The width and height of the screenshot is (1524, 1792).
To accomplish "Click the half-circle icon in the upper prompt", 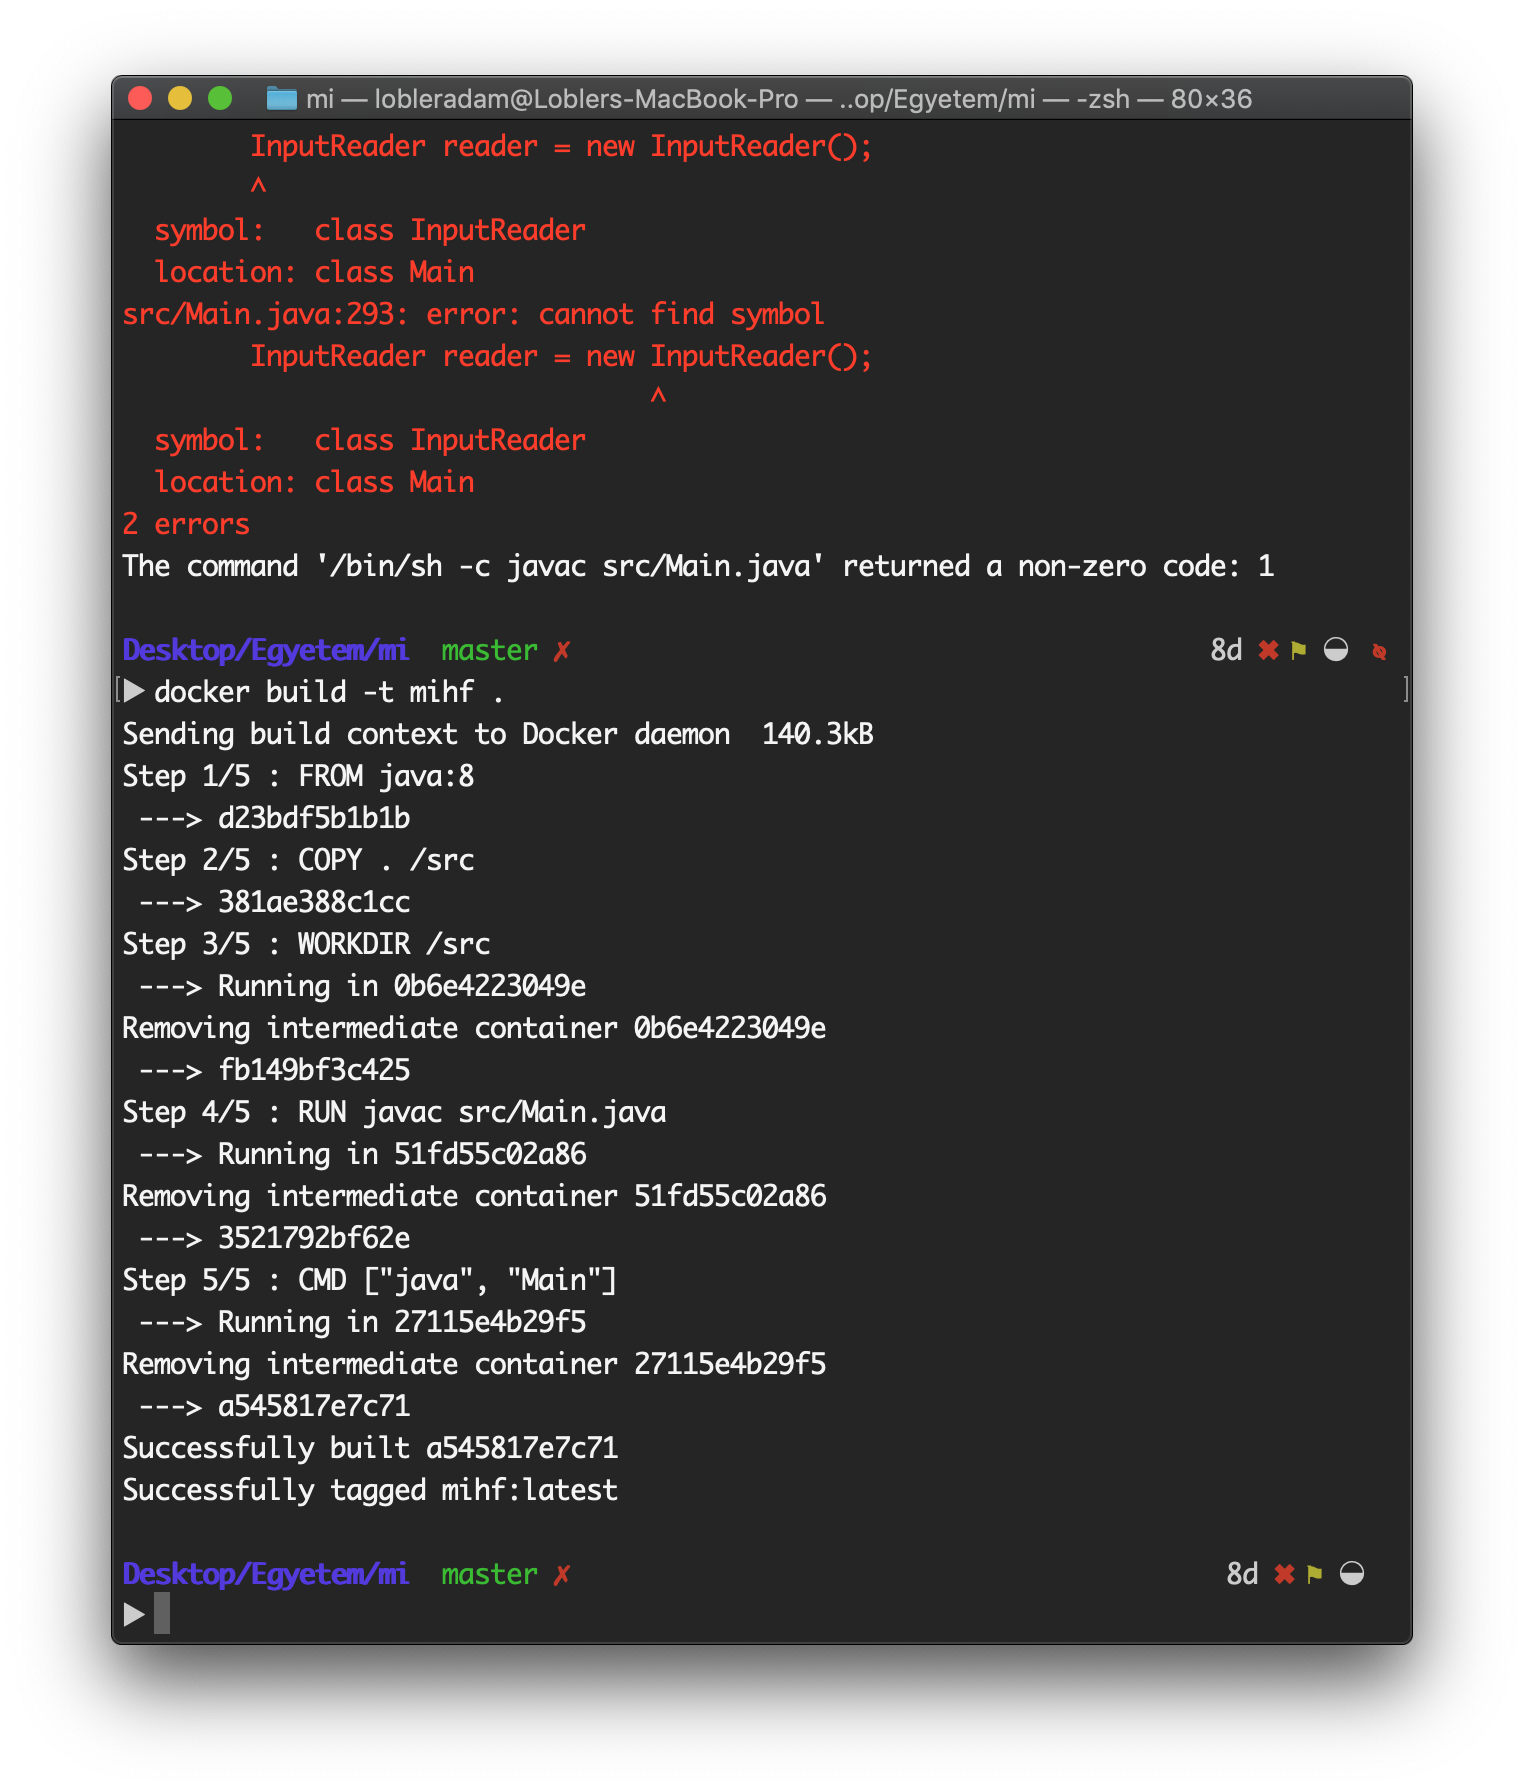I will [x=1336, y=650].
